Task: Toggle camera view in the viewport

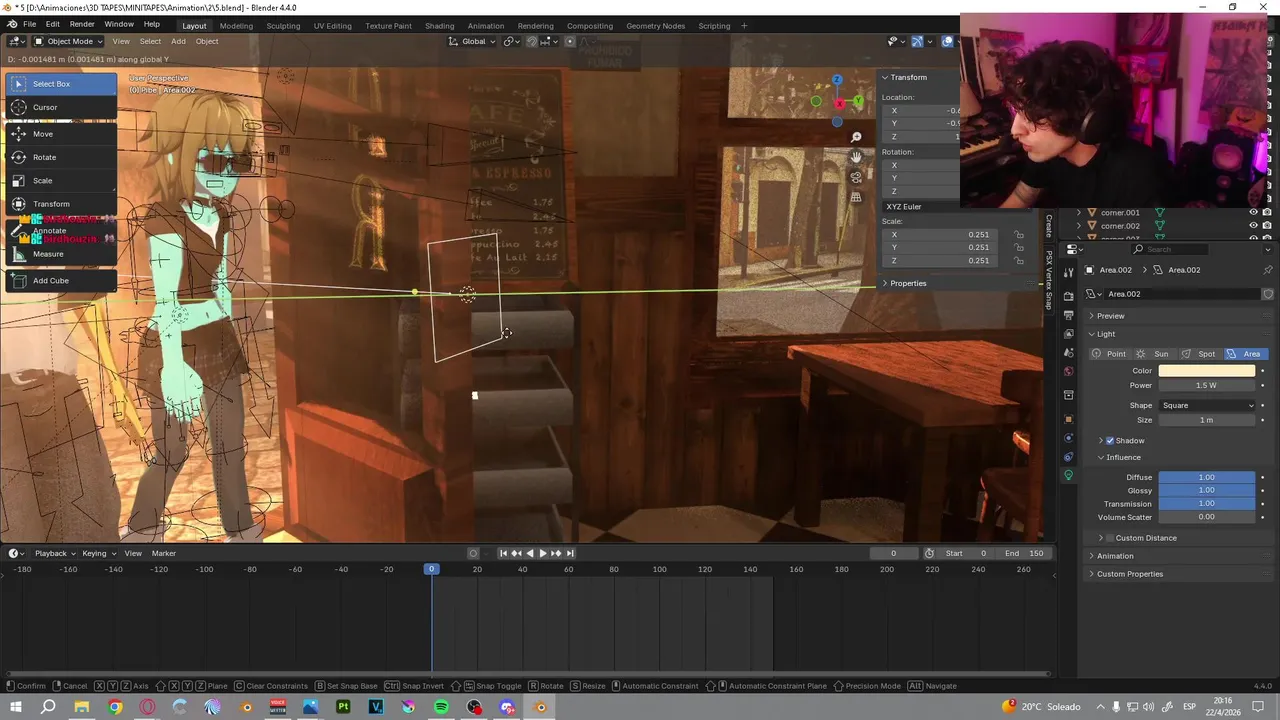Action: [856, 177]
